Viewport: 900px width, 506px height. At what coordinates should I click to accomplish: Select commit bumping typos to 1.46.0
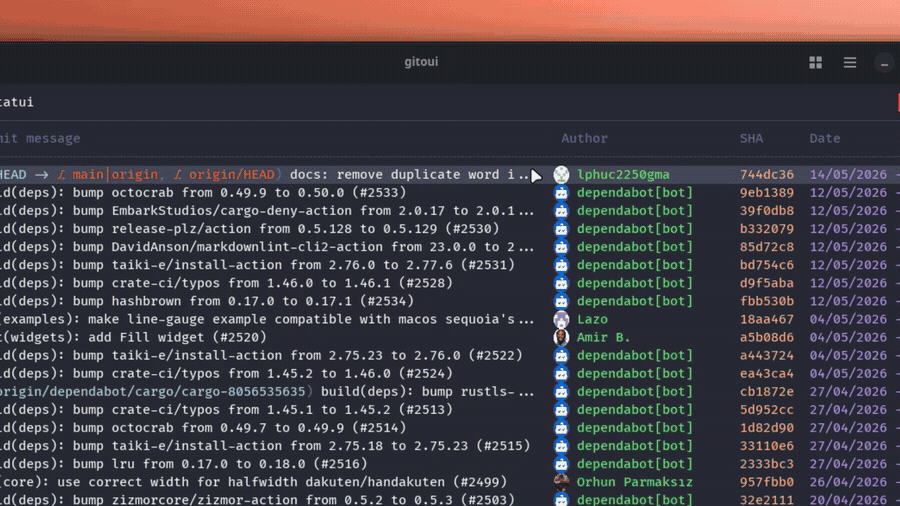click(x=227, y=373)
